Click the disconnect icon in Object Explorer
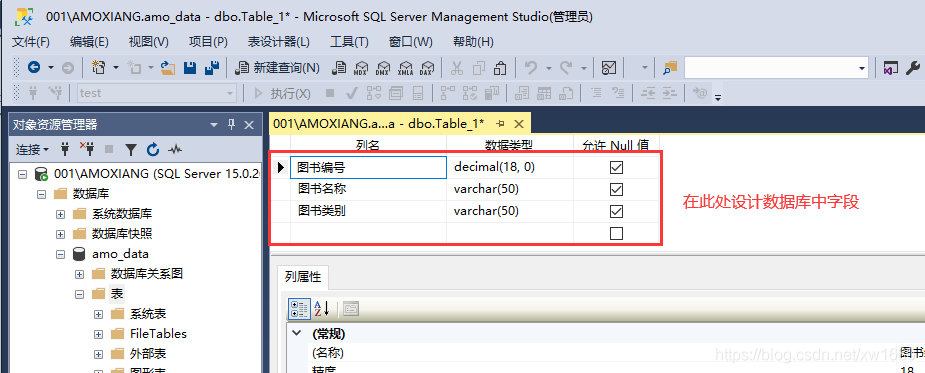Screen dimensions: 925x373 pyautogui.click(x=87, y=150)
